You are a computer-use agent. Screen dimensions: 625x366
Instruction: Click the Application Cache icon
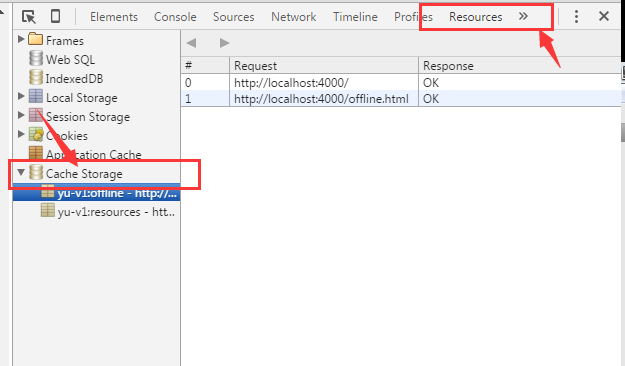36,153
